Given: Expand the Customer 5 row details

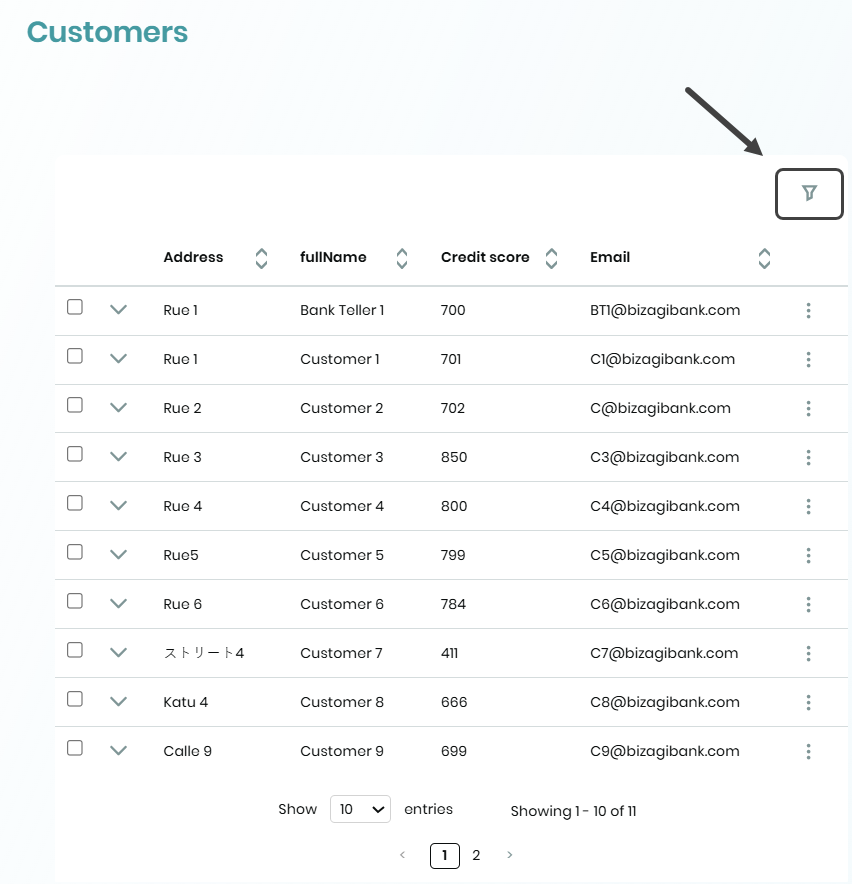Looking at the screenshot, I should pos(118,555).
